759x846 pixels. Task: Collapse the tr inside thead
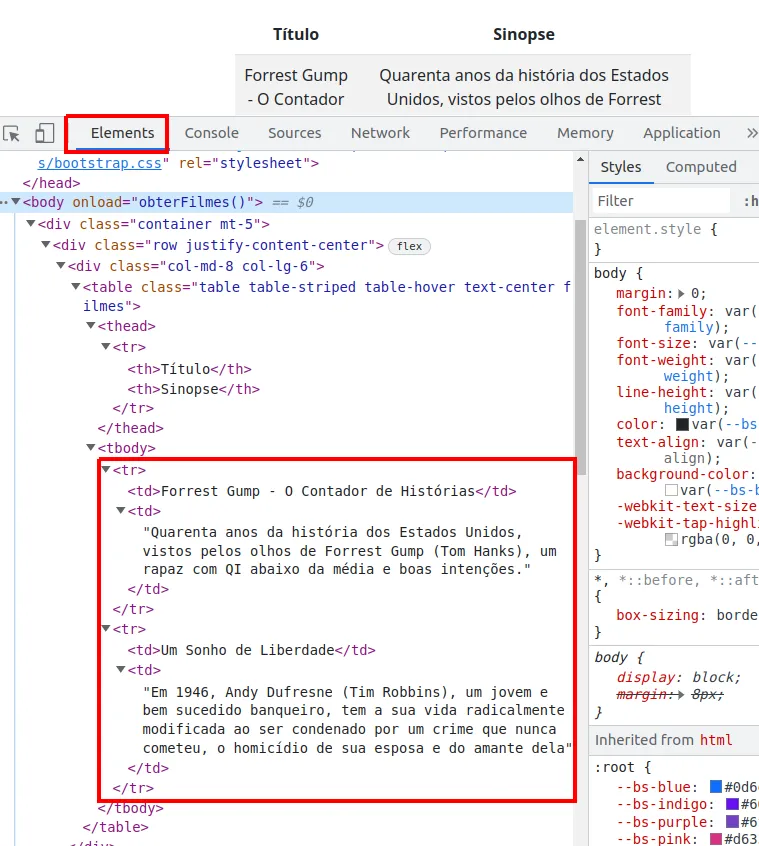[x=106, y=346]
